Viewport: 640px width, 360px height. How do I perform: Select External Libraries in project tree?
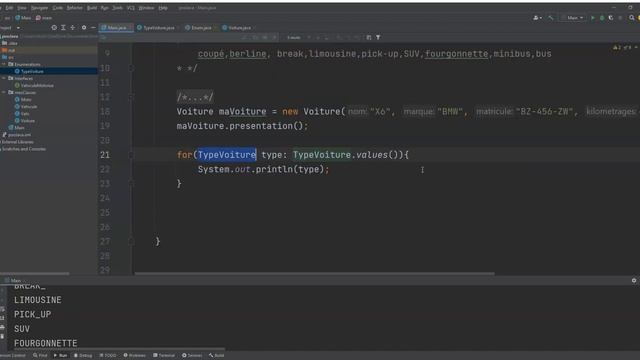(18, 142)
